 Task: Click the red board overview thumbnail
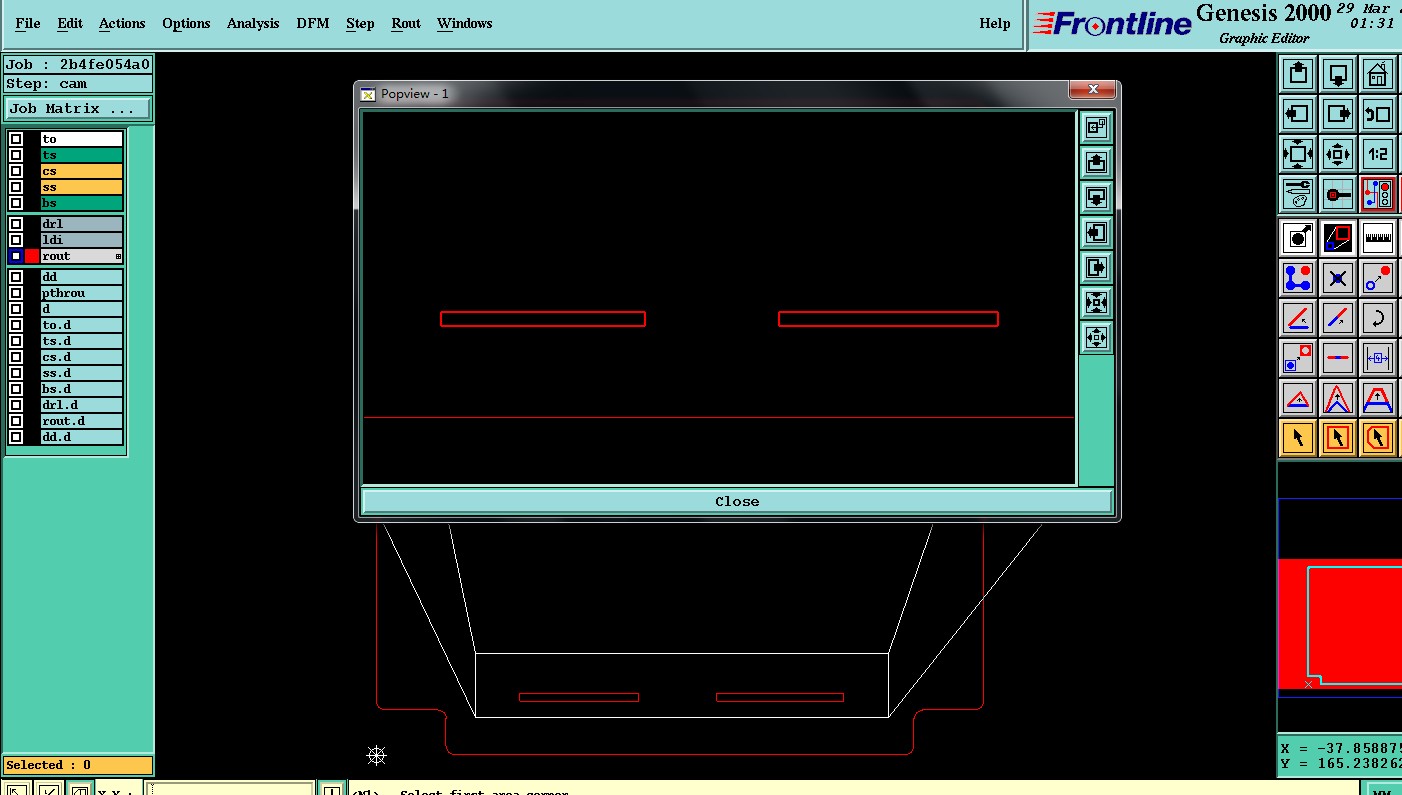tap(1340, 624)
